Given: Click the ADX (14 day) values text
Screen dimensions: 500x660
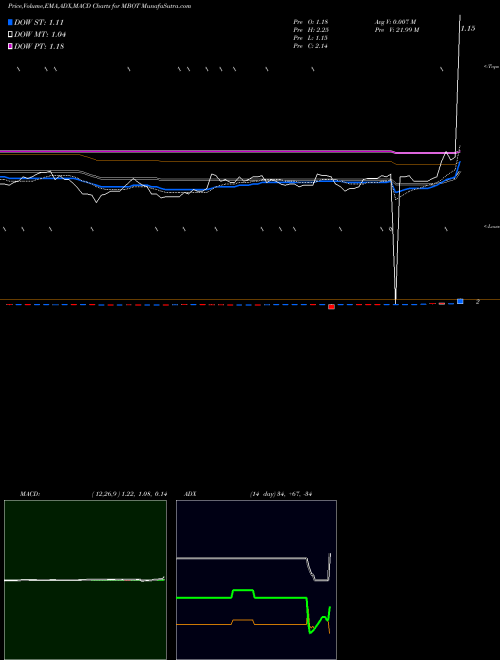Looking at the screenshot, I should click(x=280, y=494).
